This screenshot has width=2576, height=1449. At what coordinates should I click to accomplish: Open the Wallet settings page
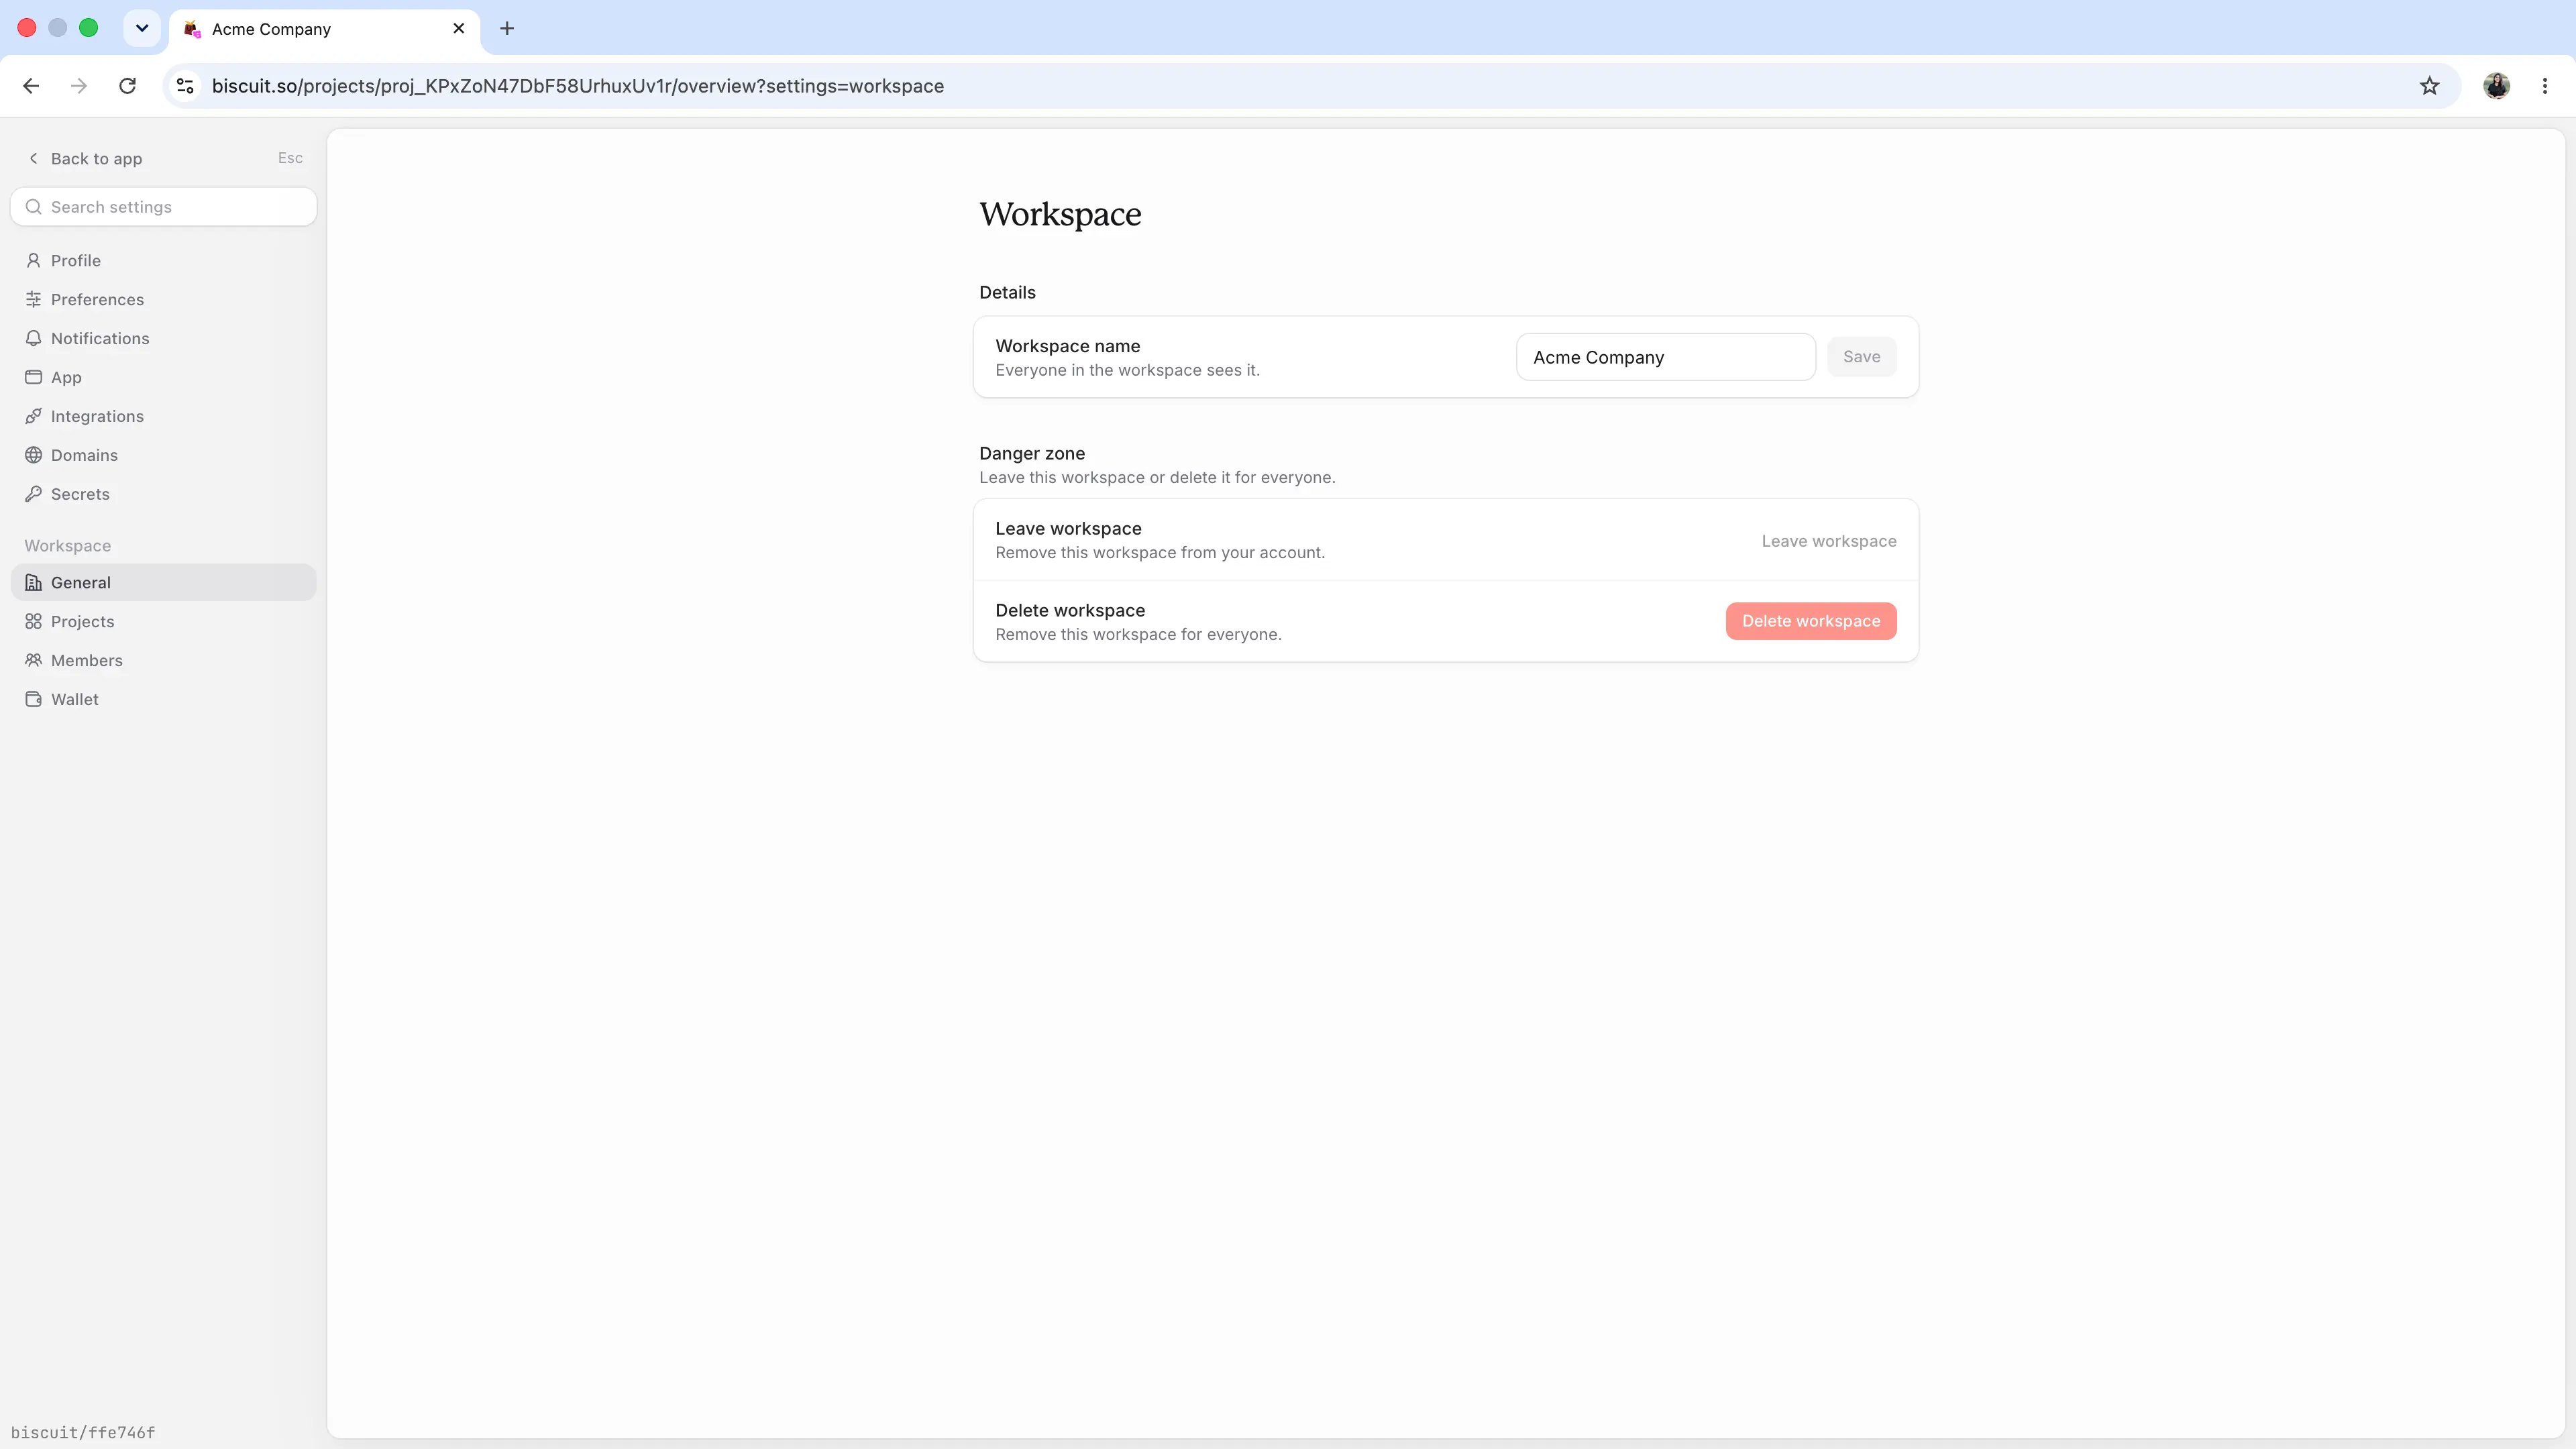click(163, 699)
